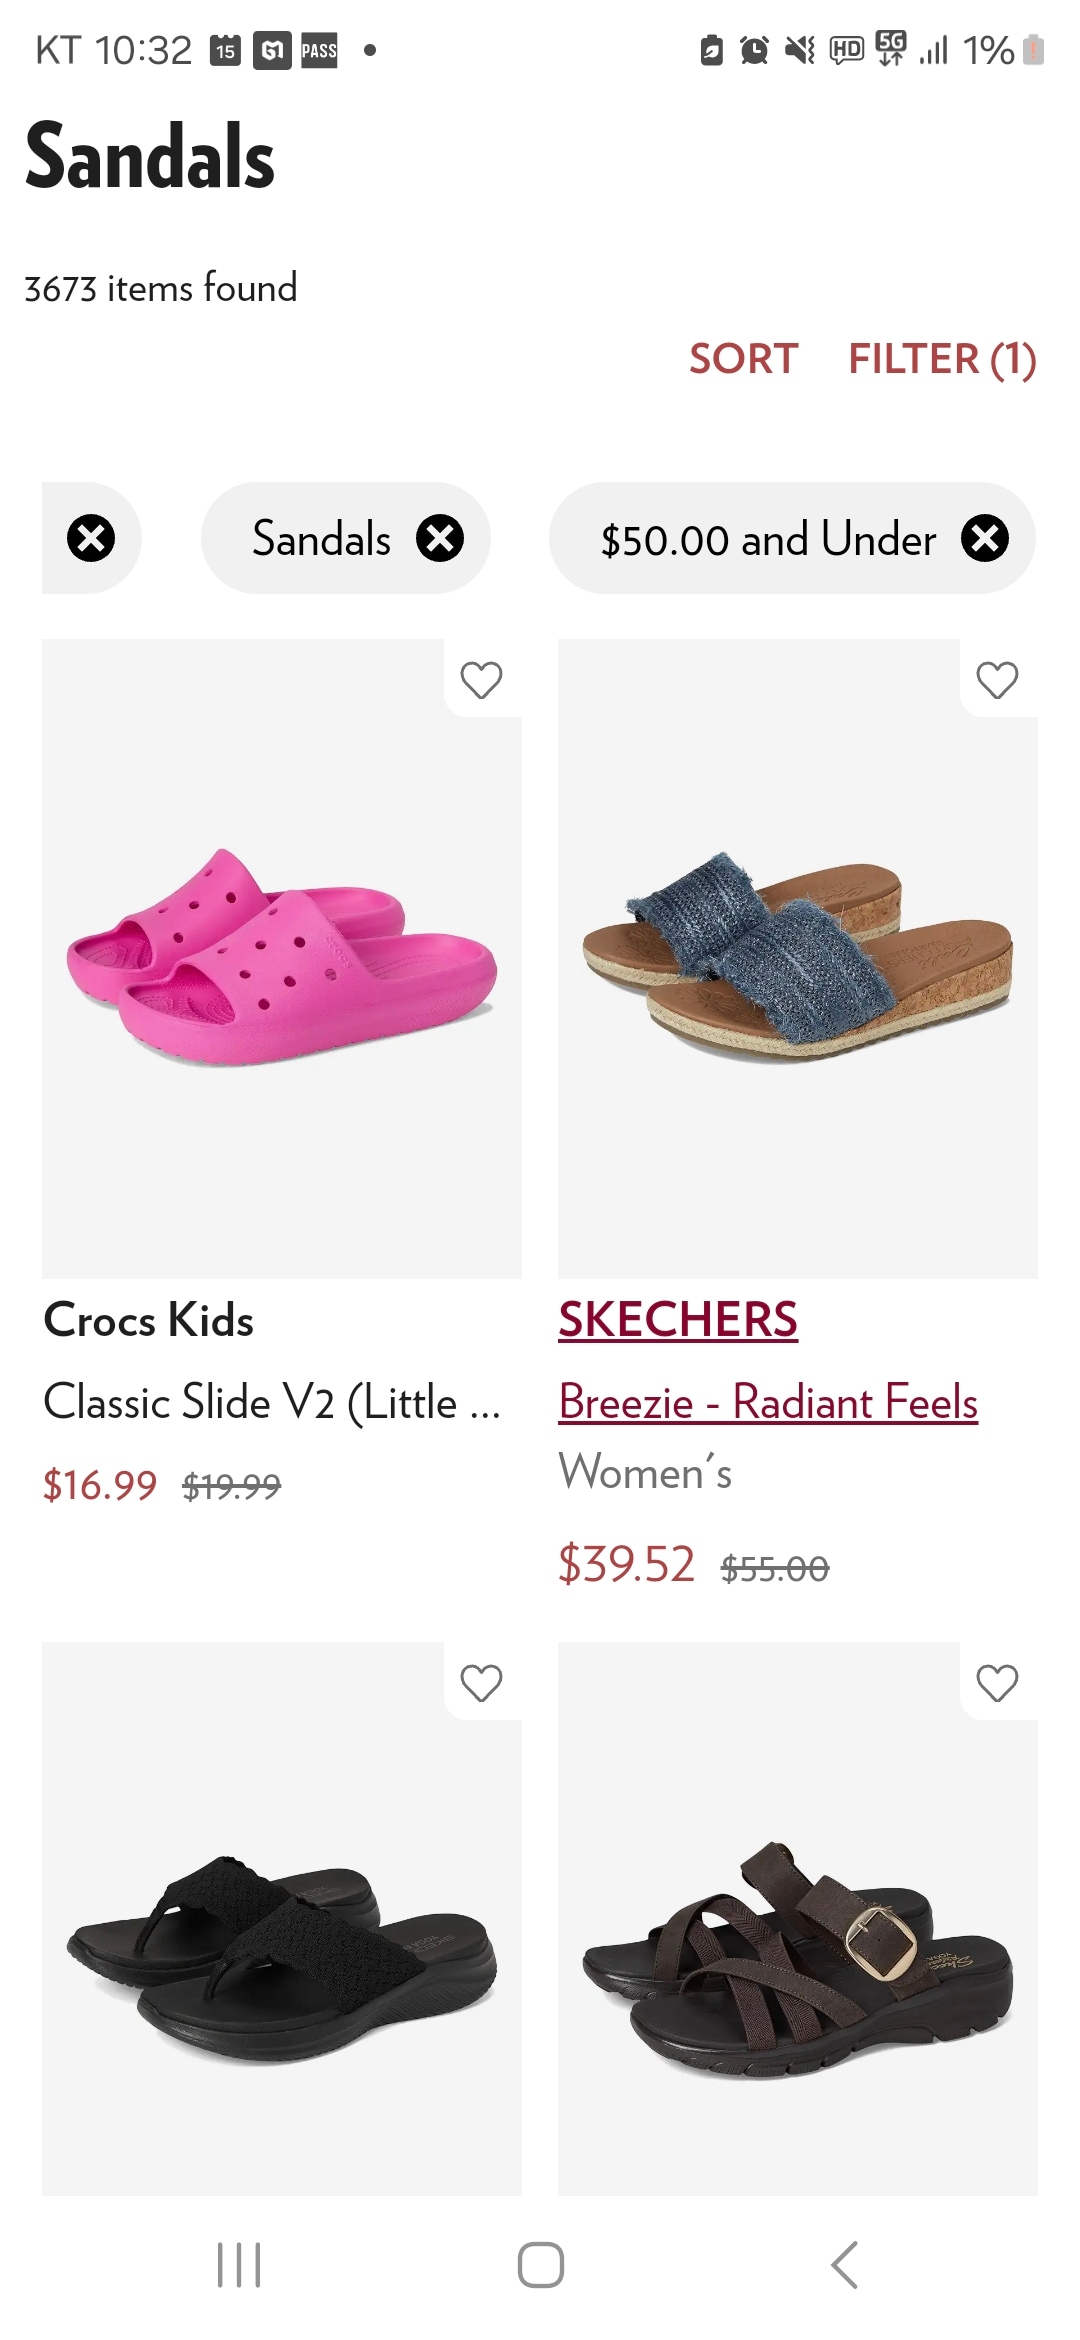
Task: View the pink Crocs slide image
Action: [282, 958]
